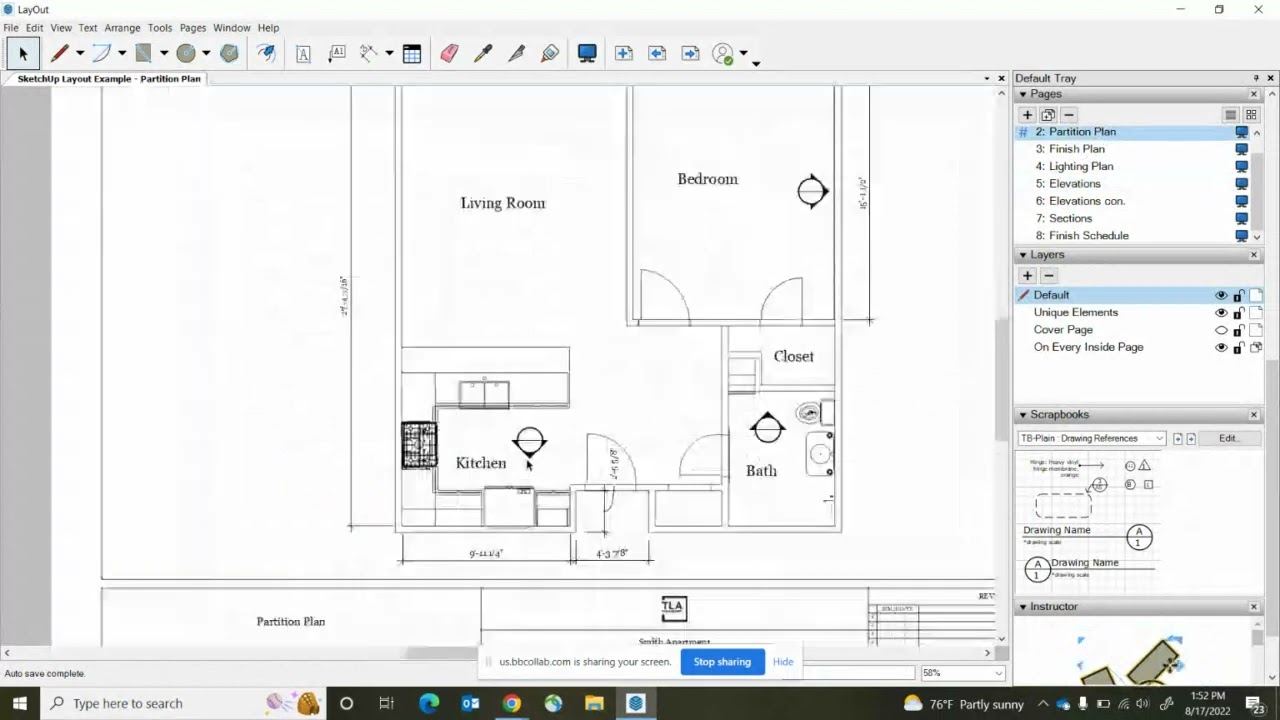1280x720 pixels.
Task: Insert a Table with table tool
Action: pyautogui.click(x=412, y=54)
